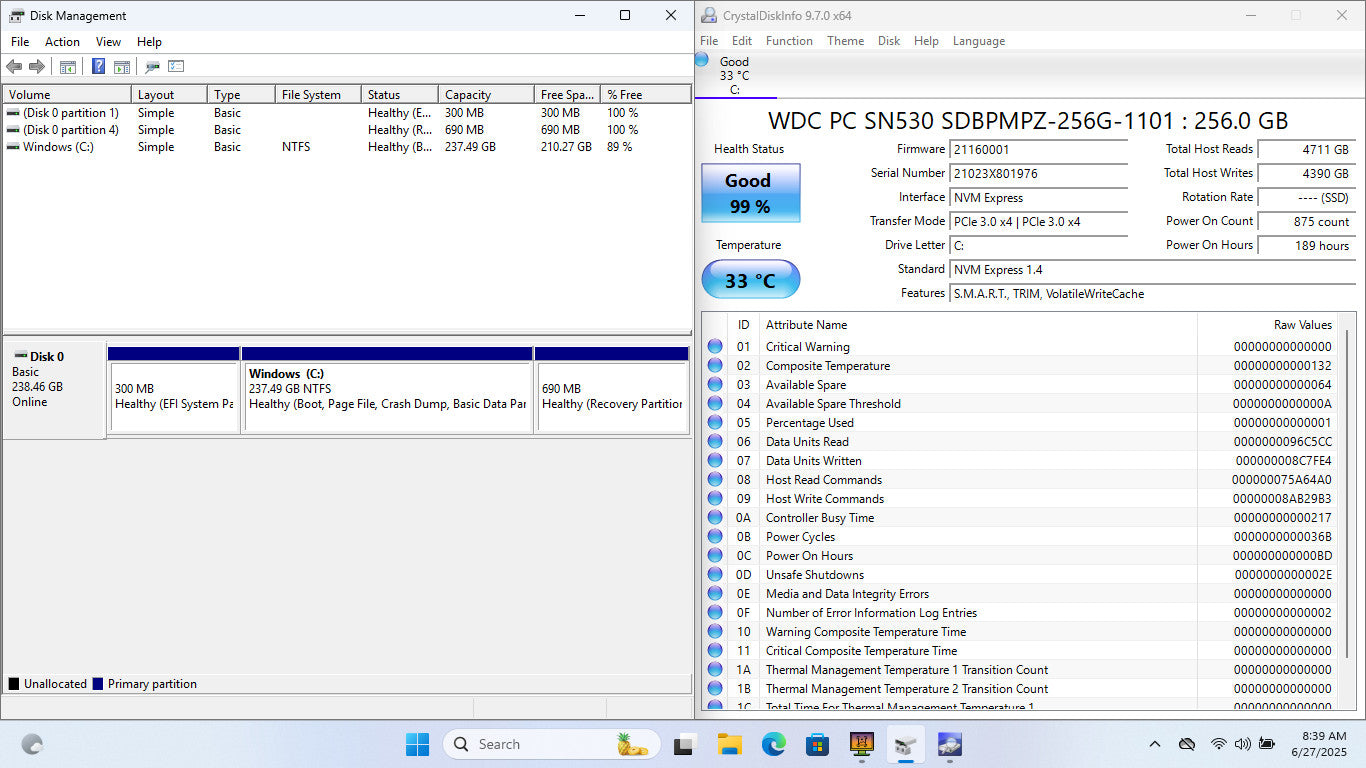Open Disk Management View menu
Viewport: 1366px width, 768px height.
pyautogui.click(x=108, y=42)
